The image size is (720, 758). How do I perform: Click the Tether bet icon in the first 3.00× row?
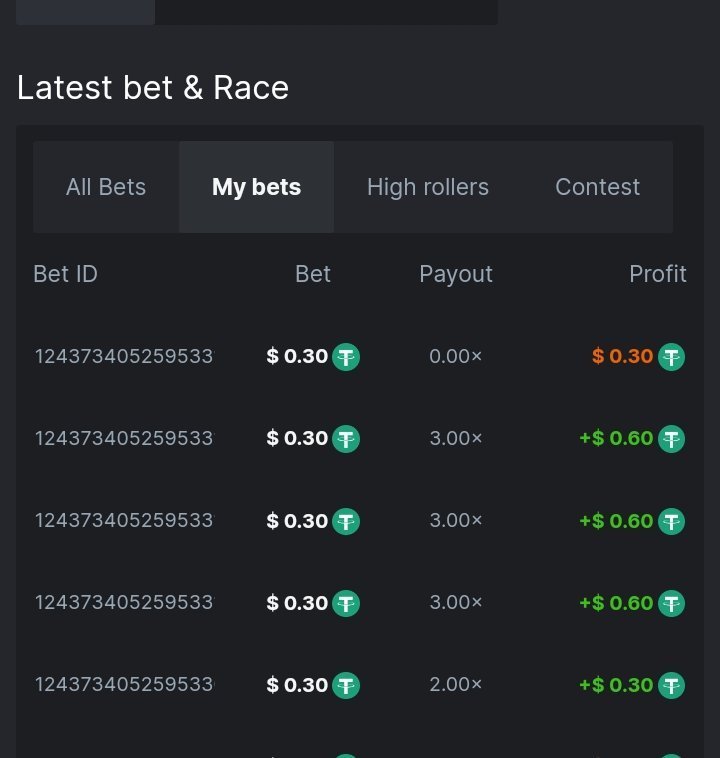point(346,439)
